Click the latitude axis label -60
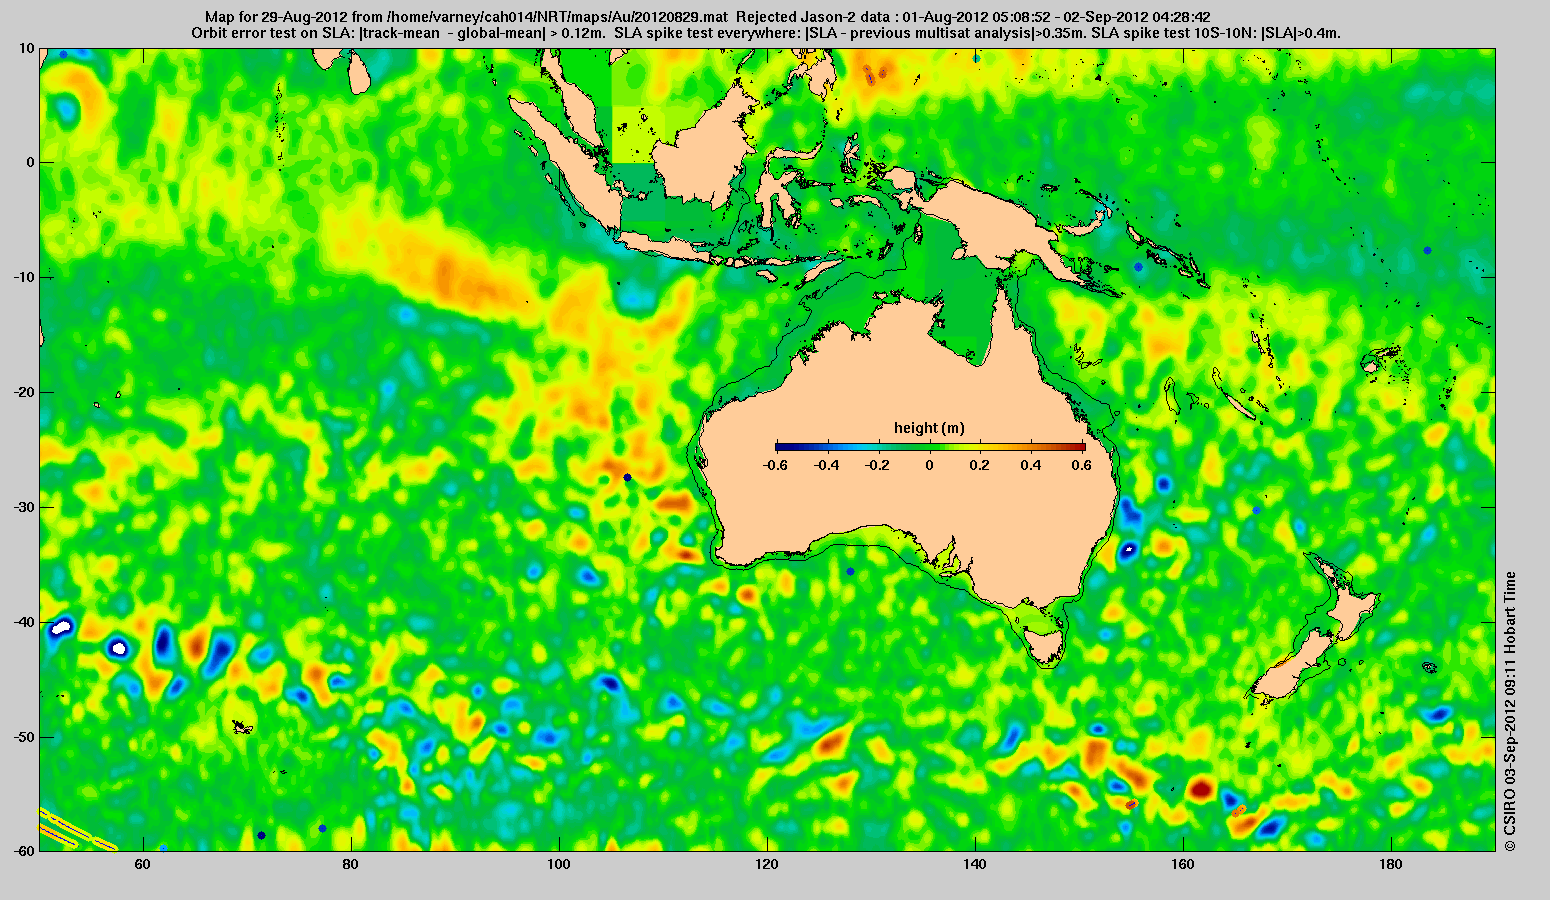1550x900 pixels. (24, 851)
